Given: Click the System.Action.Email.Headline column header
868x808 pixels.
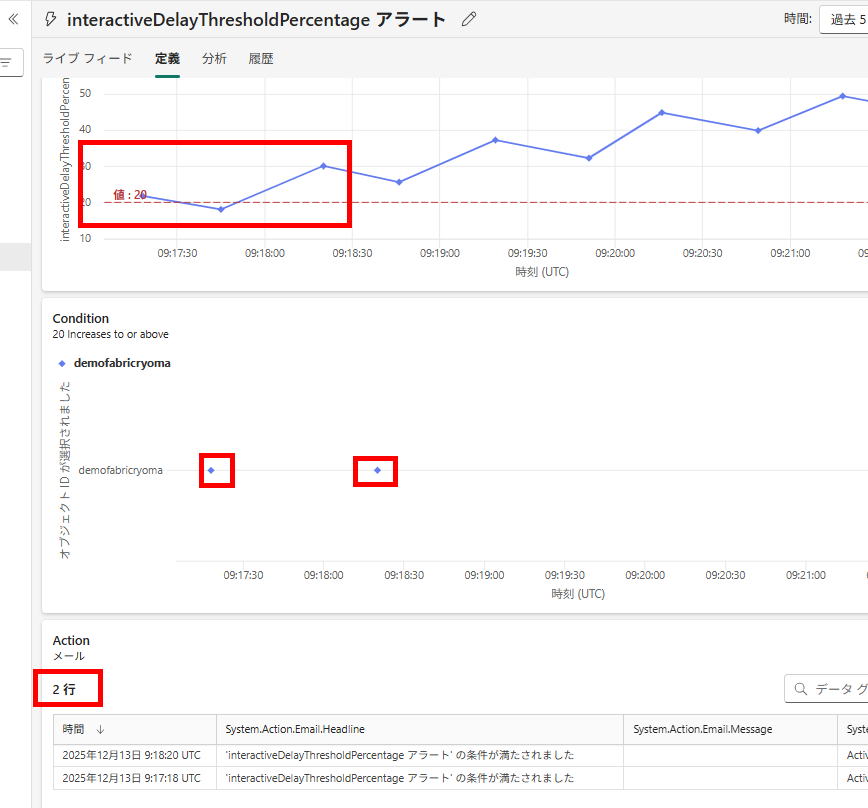Looking at the screenshot, I should pyautogui.click(x=420, y=729).
